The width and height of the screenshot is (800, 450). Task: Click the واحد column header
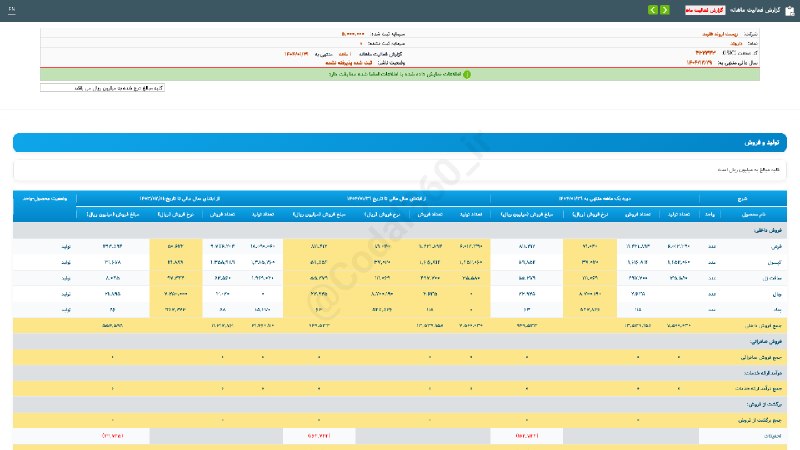(x=710, y=214)
